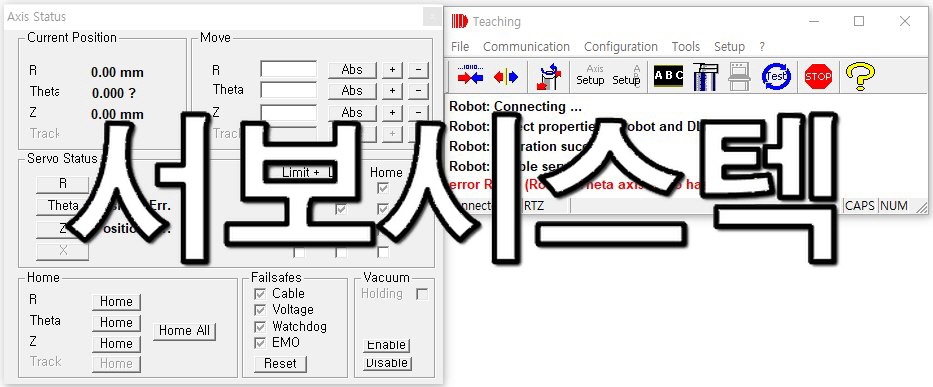Click the NUM status bar indicator
The height and width of the screenshot is (387, 933).
(x=894, y=205)
